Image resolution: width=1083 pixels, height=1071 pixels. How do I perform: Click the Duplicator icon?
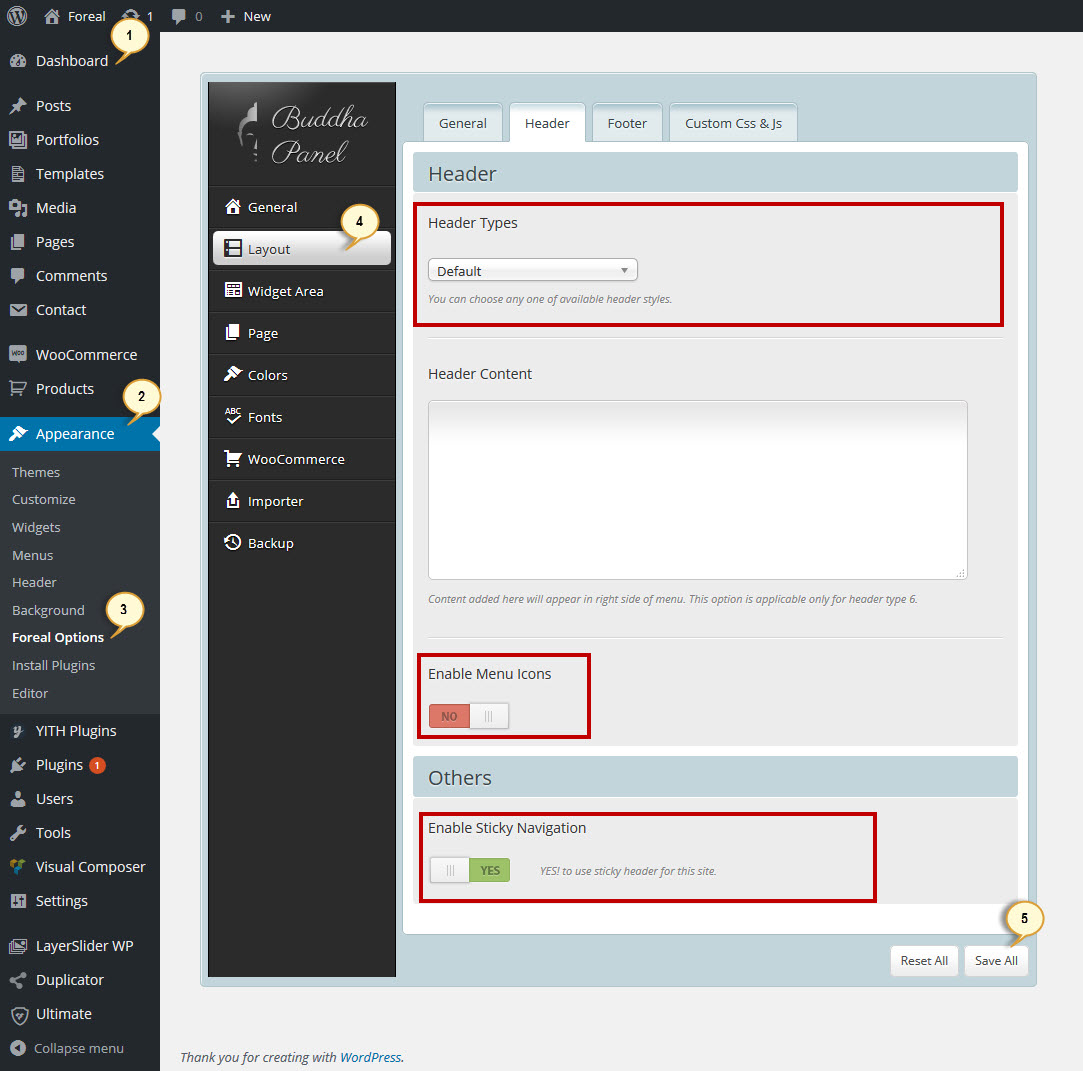pos(19,980)
